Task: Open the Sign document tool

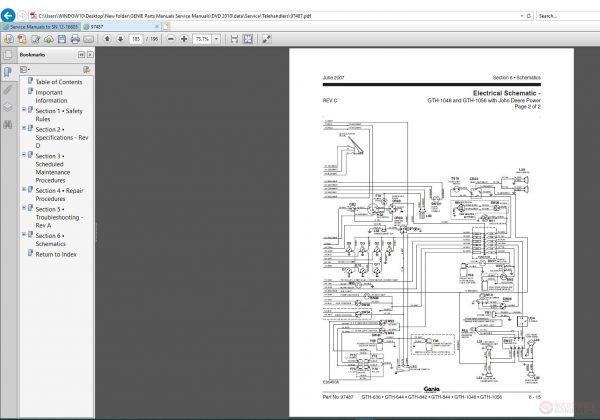Action: [35, 39]
